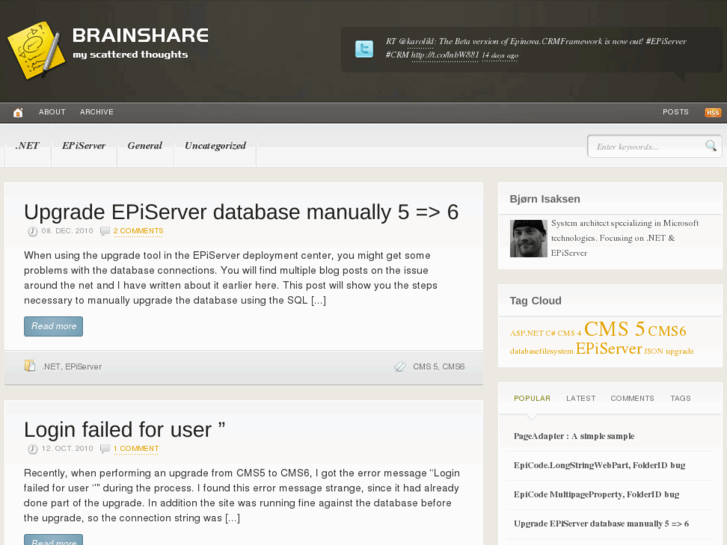The image size is (727, 545).
Task: Click the Brainshare notepad logo icon
Action: tap(36, 50)
